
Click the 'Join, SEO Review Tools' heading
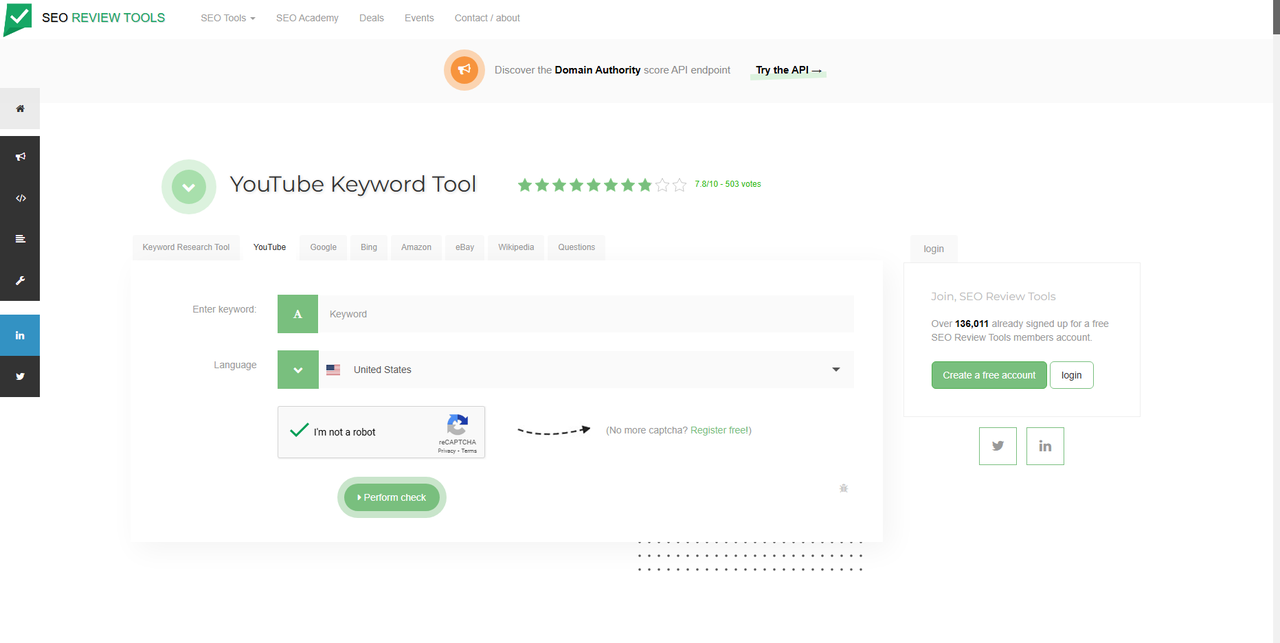coord(993,296)
